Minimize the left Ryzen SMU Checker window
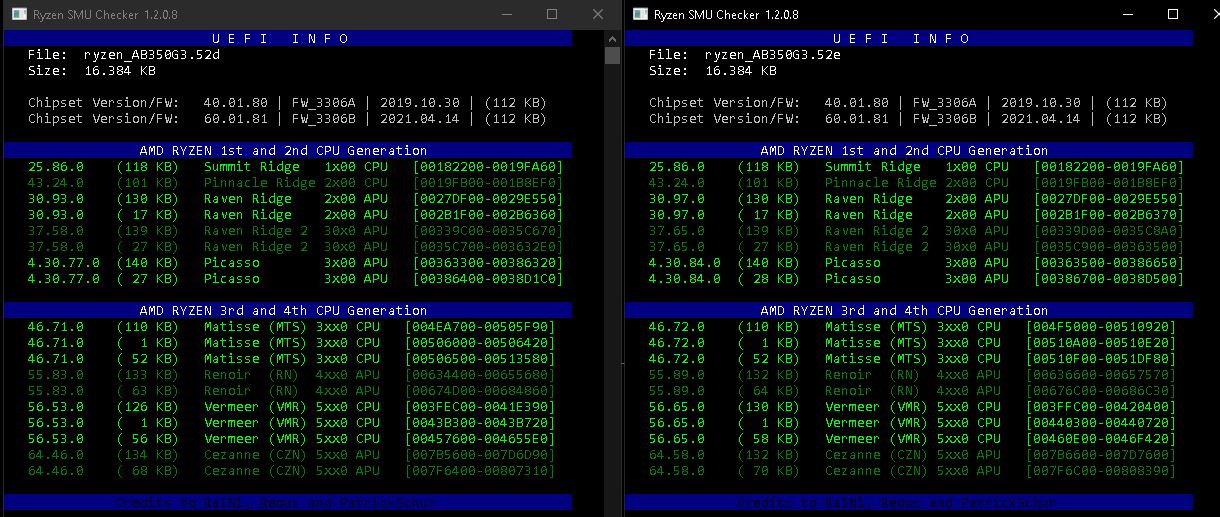 click(506, 15)
